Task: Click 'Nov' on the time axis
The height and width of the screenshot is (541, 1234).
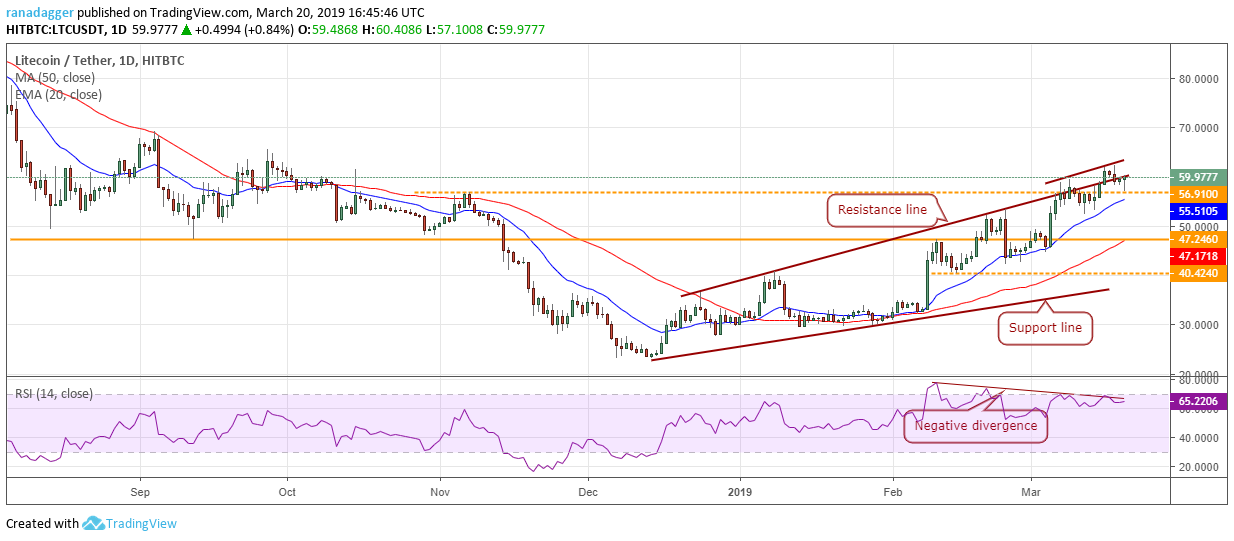Action: (438, 492)
